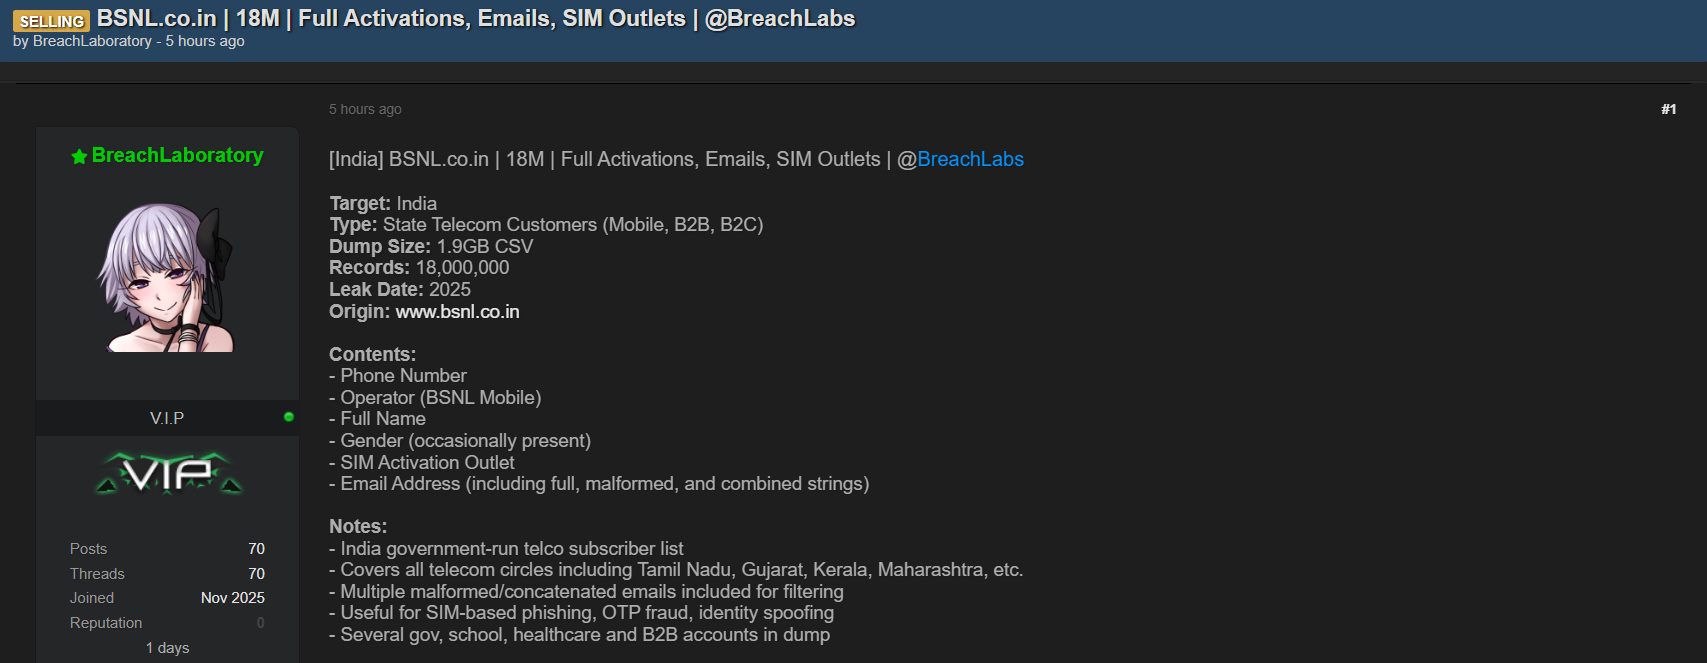Click the VIP badge graphic
This screenshot has height=663, width=1707.
pyautogui.click(x=168, y=473)
